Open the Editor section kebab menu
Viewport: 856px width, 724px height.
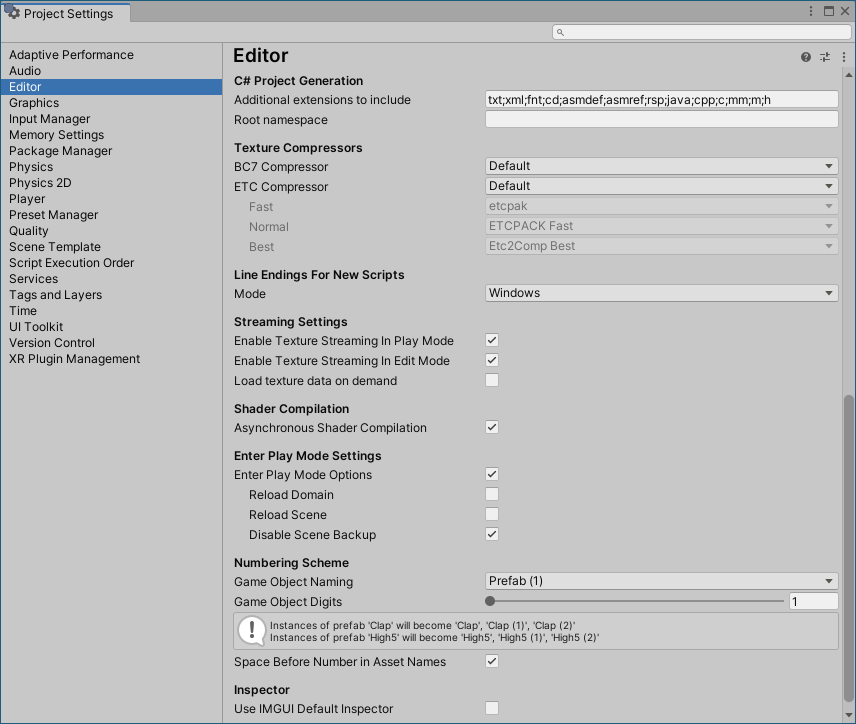[x=844, y=57]
